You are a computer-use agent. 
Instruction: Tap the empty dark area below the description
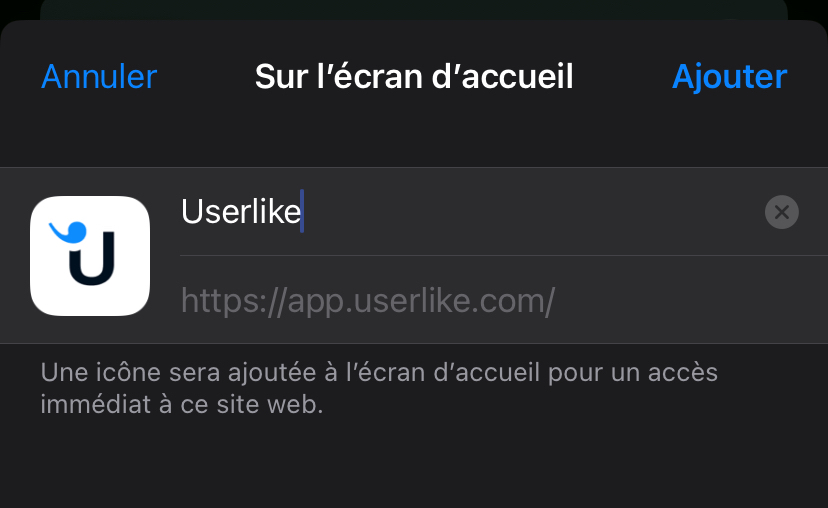(x=414, y=465)
